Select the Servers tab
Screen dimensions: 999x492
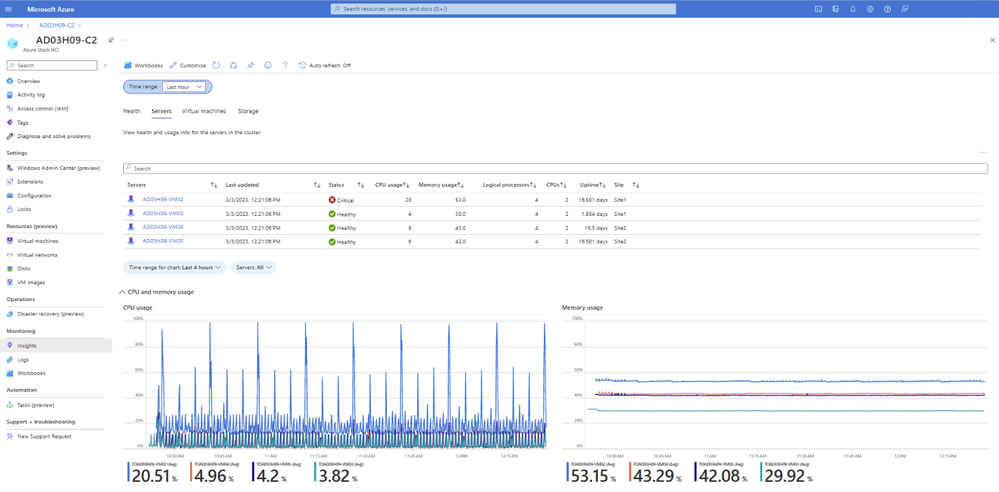coord(161,111)
